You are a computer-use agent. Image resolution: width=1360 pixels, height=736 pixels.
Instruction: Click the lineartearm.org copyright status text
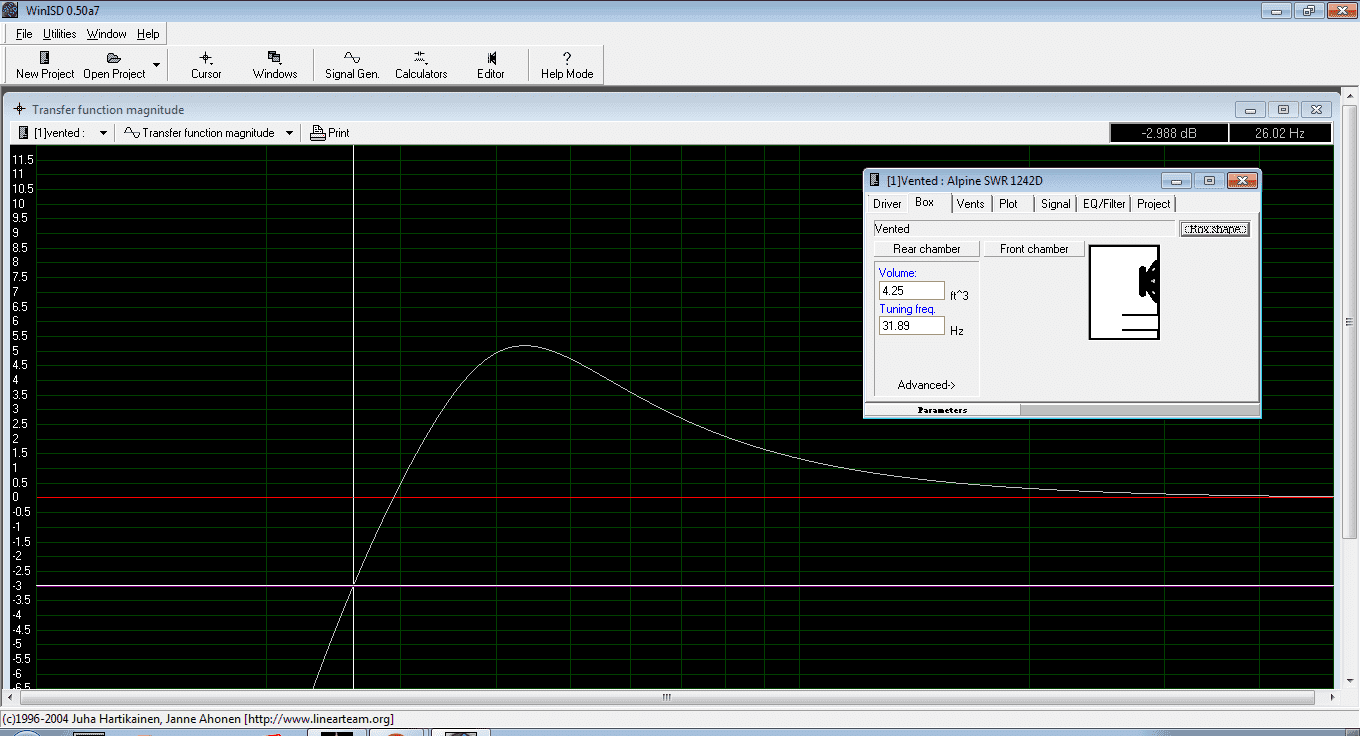198,719
